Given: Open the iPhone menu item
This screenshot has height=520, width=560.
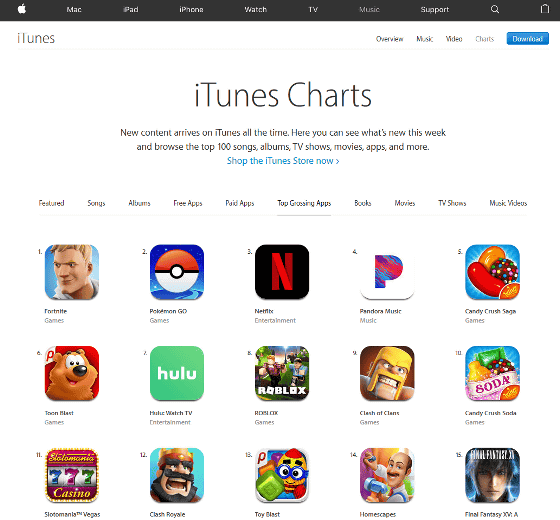Looking at the screenshot, I should click(x=191, y=10).
